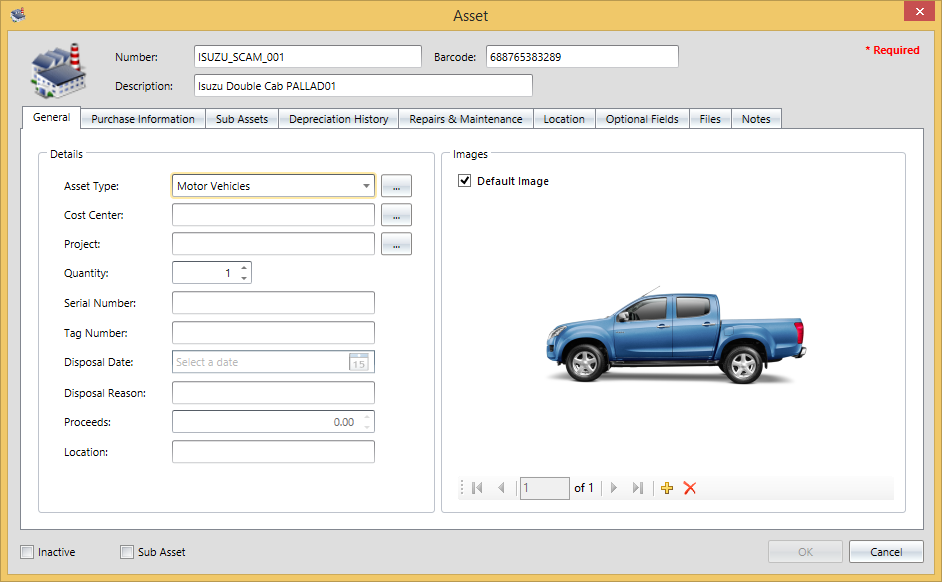Go to previous image in navigator
This screenshot has height=582, width=942.
[x=501, y=488]
